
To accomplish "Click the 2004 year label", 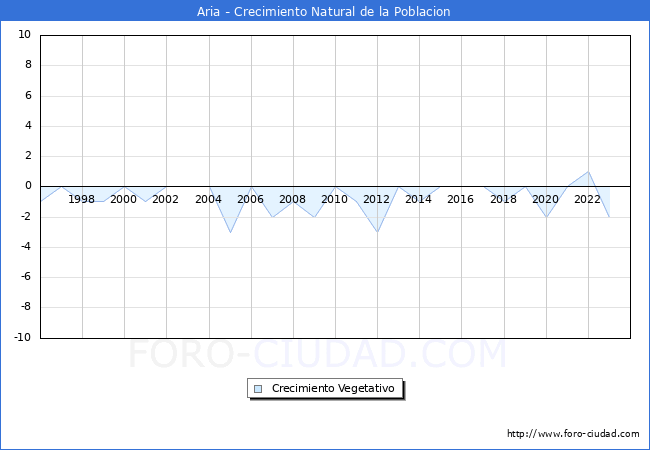I will pos(208,199).
